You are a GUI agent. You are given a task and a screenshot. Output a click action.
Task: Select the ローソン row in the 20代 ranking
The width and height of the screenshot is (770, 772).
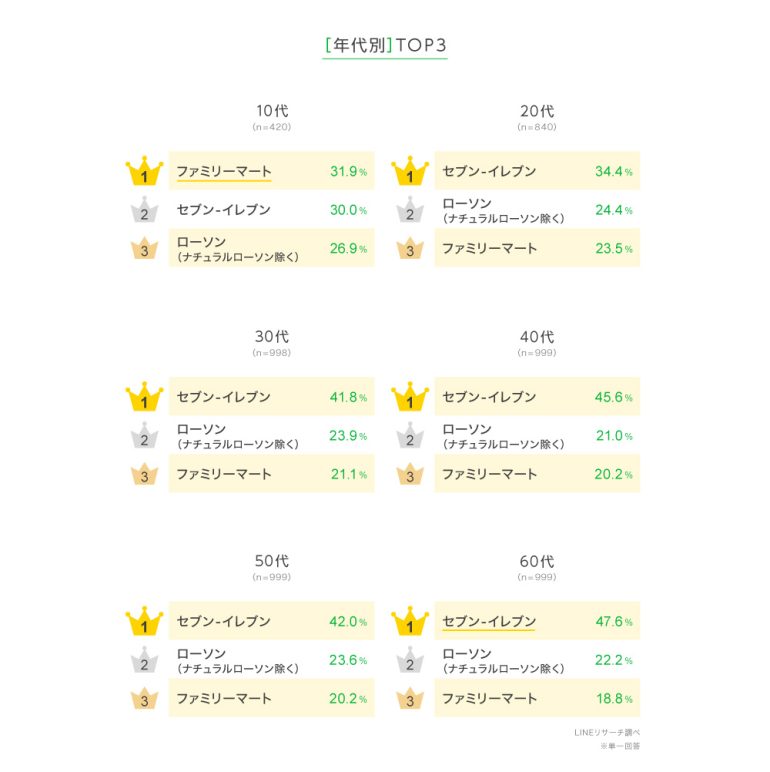[537, 210]
